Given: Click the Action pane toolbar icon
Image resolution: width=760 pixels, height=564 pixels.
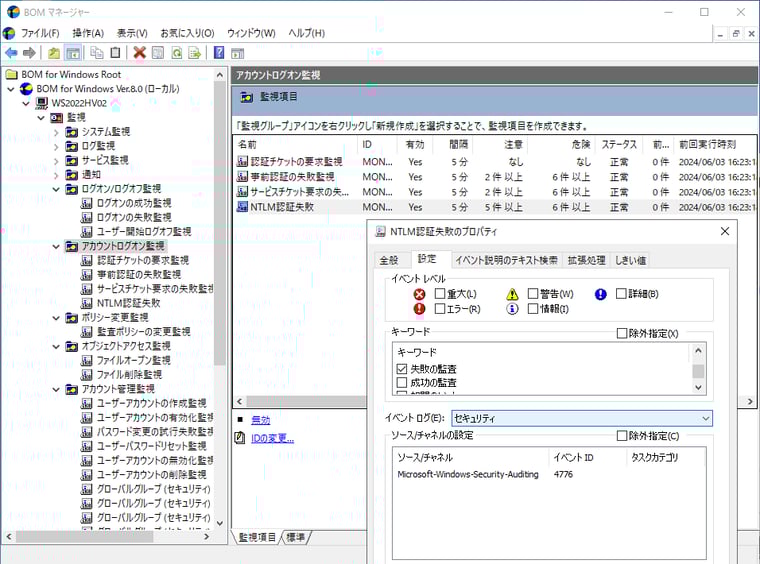Looking at the screenshot, I should (238, 53).
